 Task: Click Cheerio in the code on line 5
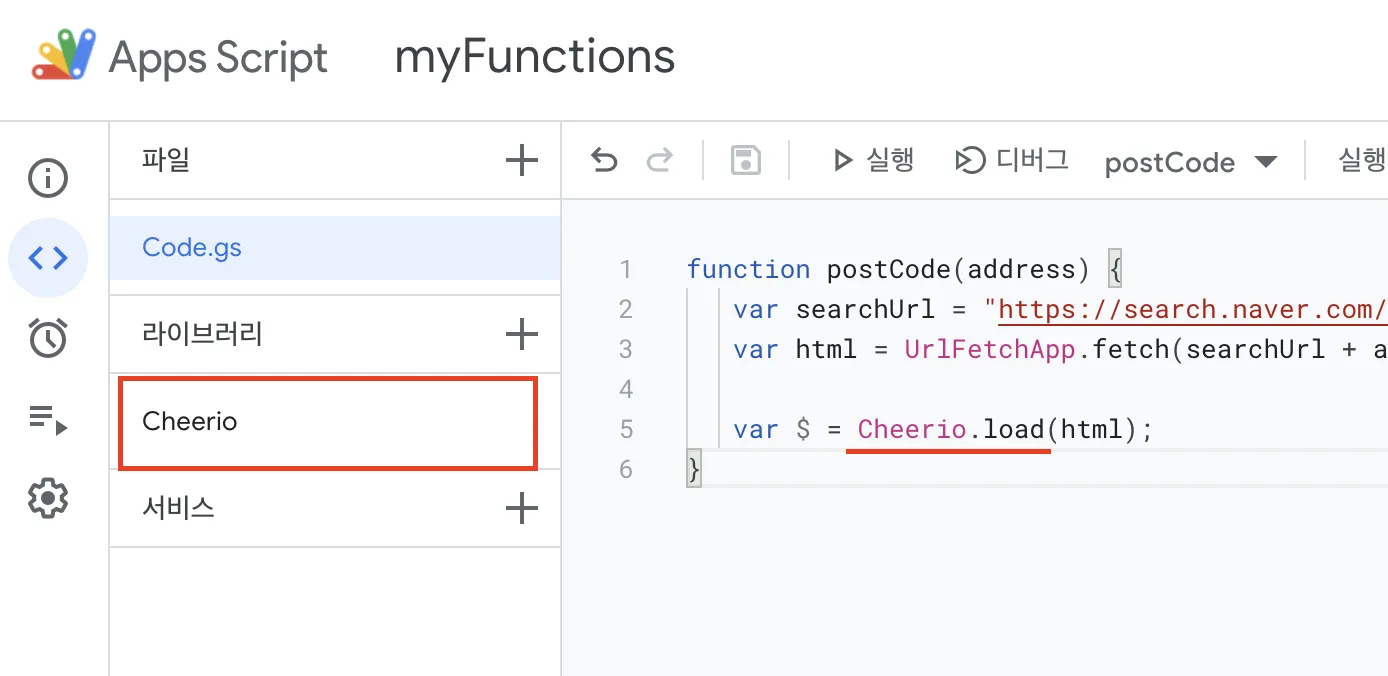tap(912, 430)
